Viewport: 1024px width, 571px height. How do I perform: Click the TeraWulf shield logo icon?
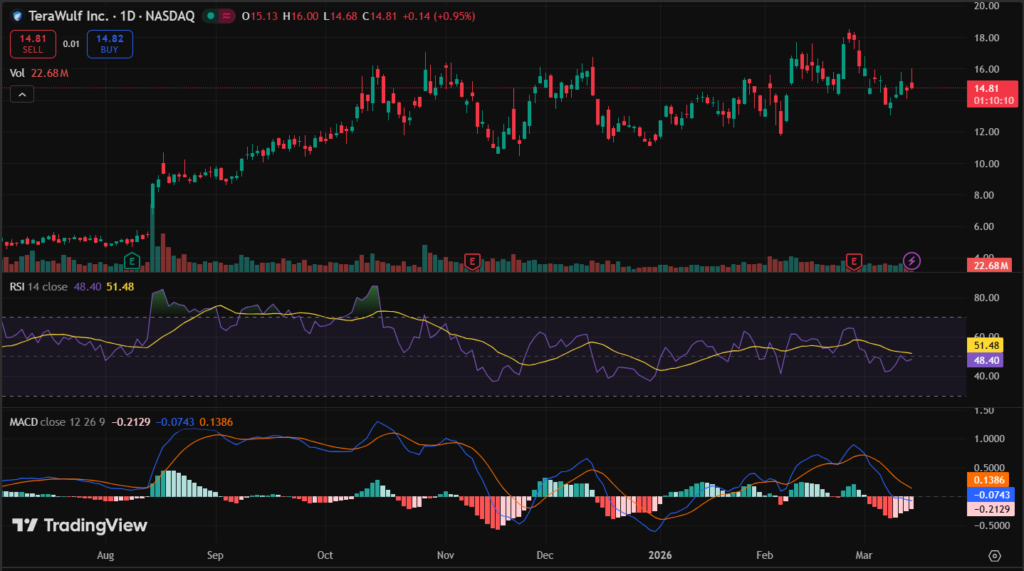click(x=17, y=17)
